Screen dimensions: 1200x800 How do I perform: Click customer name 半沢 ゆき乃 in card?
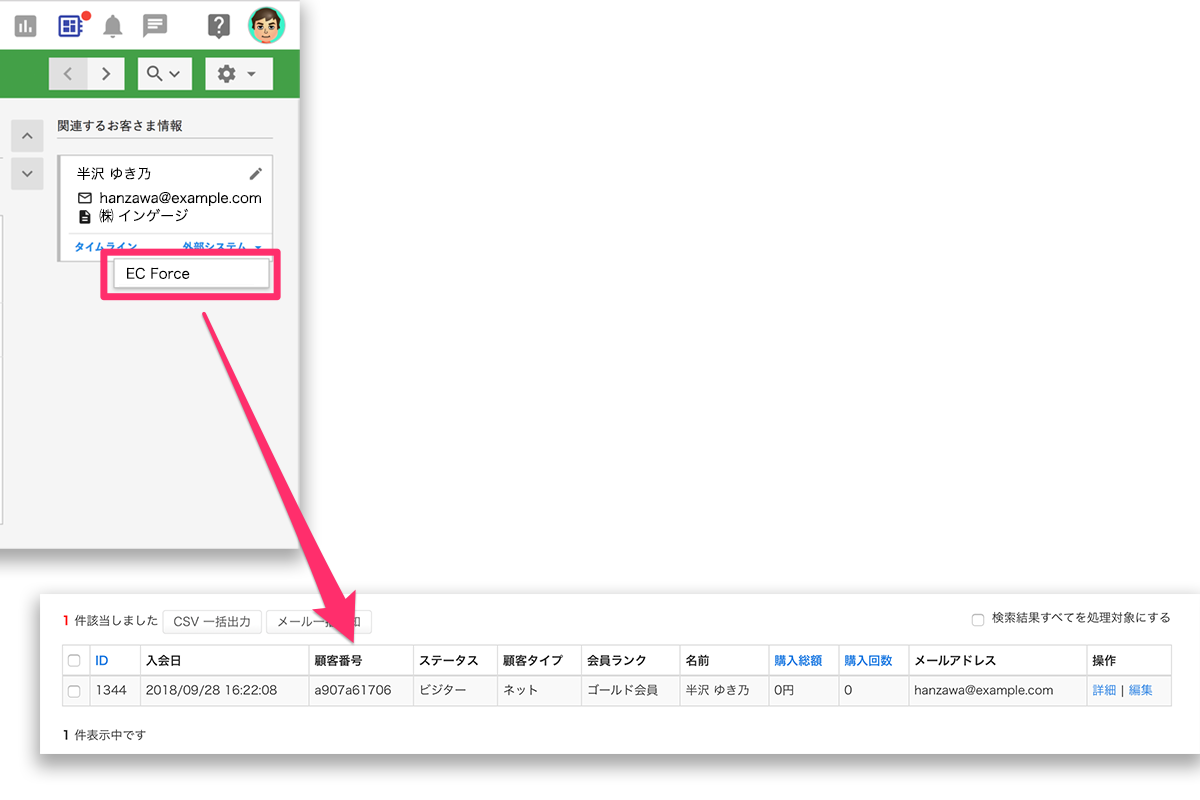(x=114, y=174)
